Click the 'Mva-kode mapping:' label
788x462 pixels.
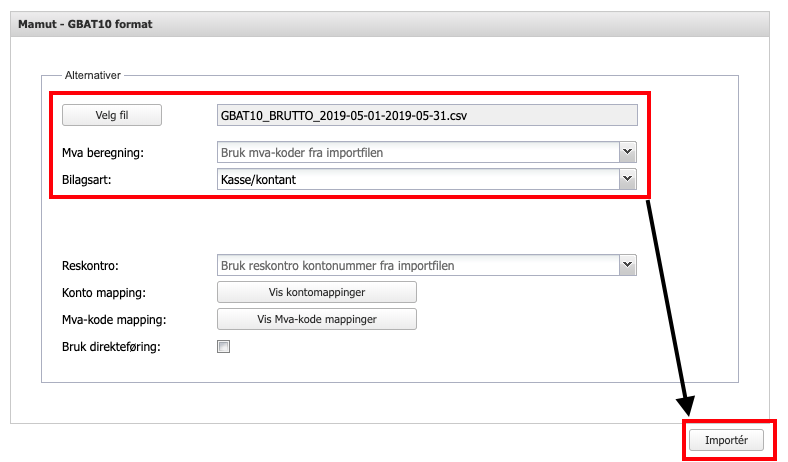pyautogui.click(x=113, y=320)
